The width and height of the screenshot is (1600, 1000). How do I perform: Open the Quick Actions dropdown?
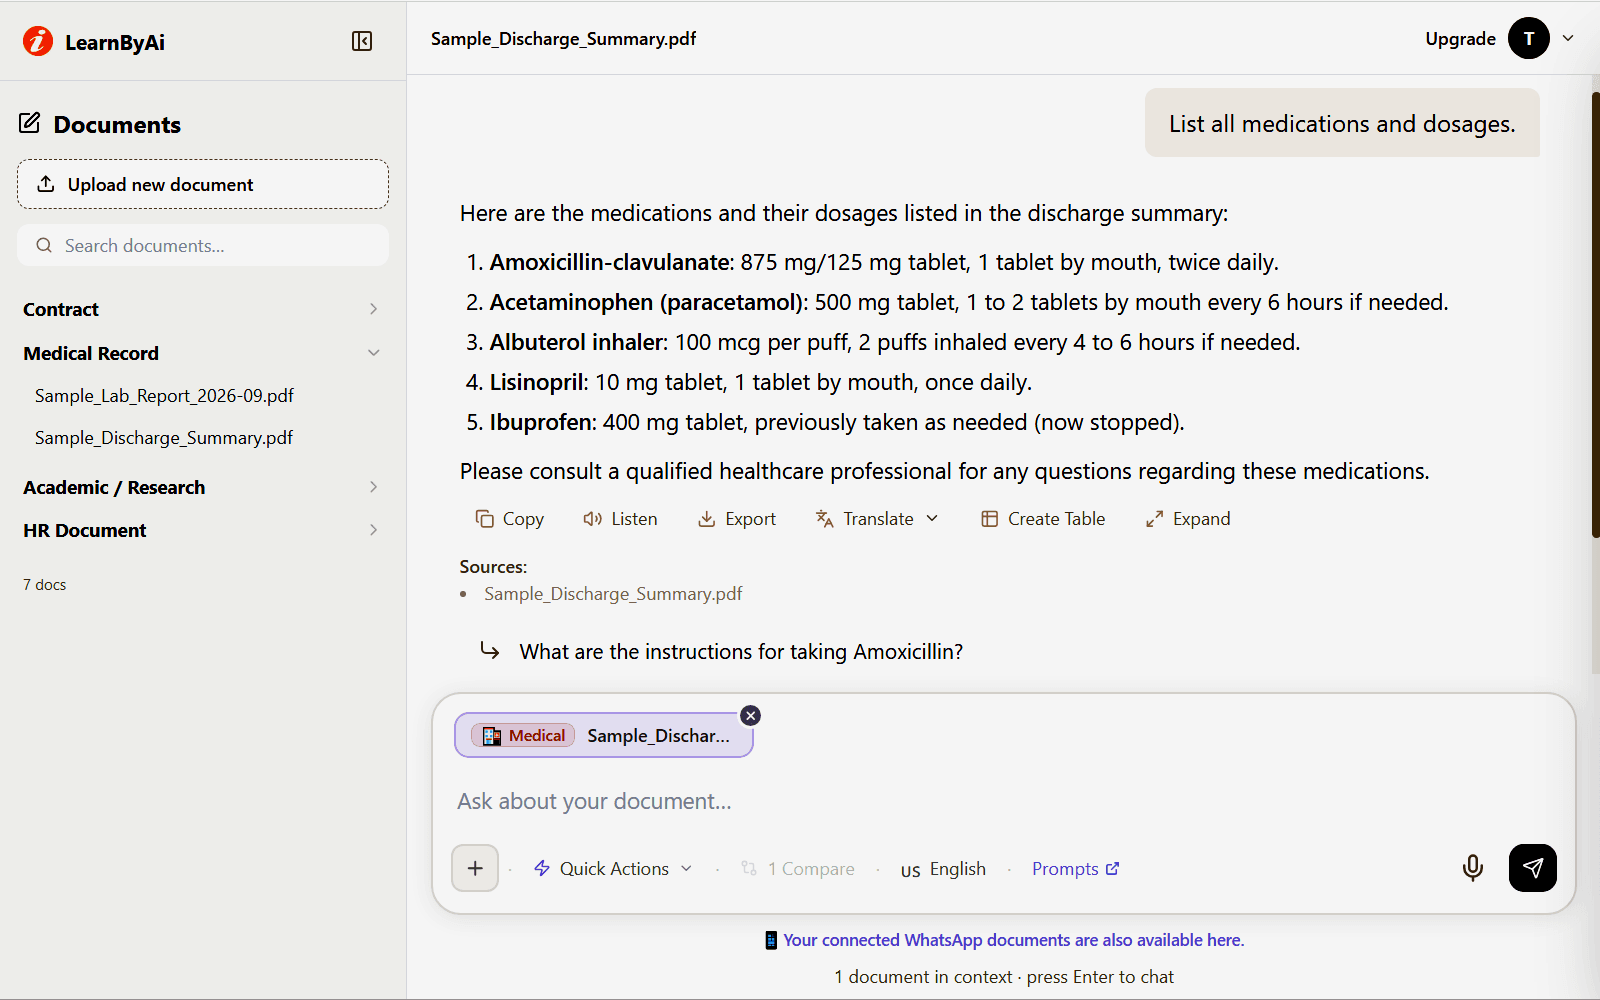(613, 868)
